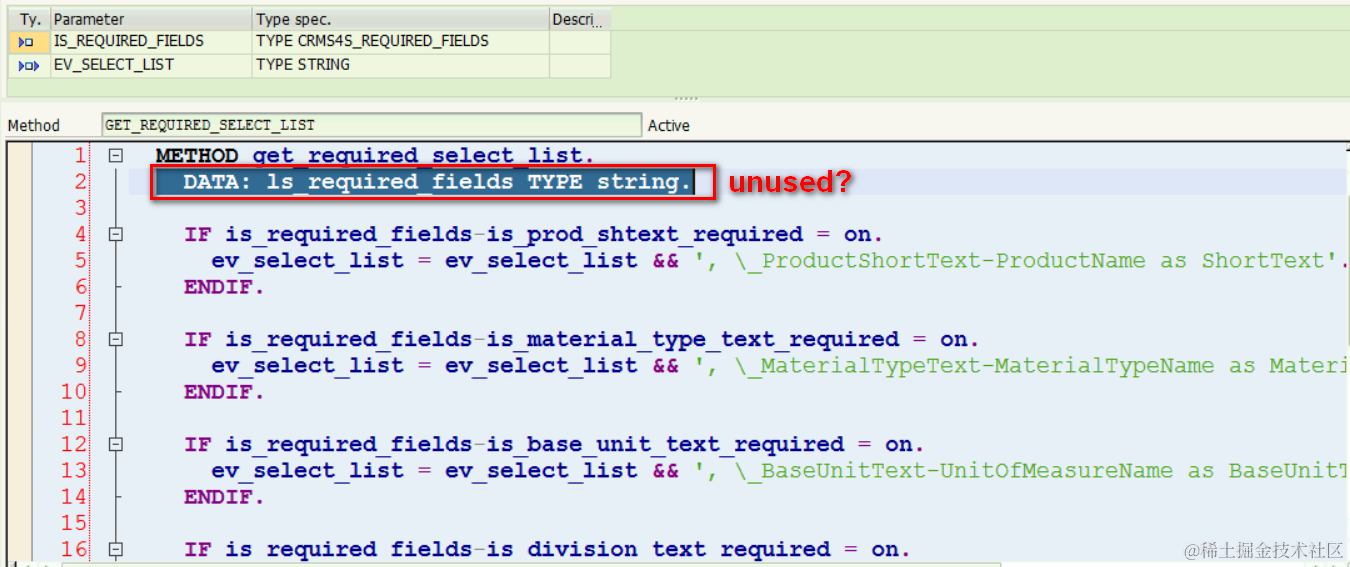The image size is (1350, 567).
Task: Collapse the METHOD get_required_select_list block
Action: [116, 156]
